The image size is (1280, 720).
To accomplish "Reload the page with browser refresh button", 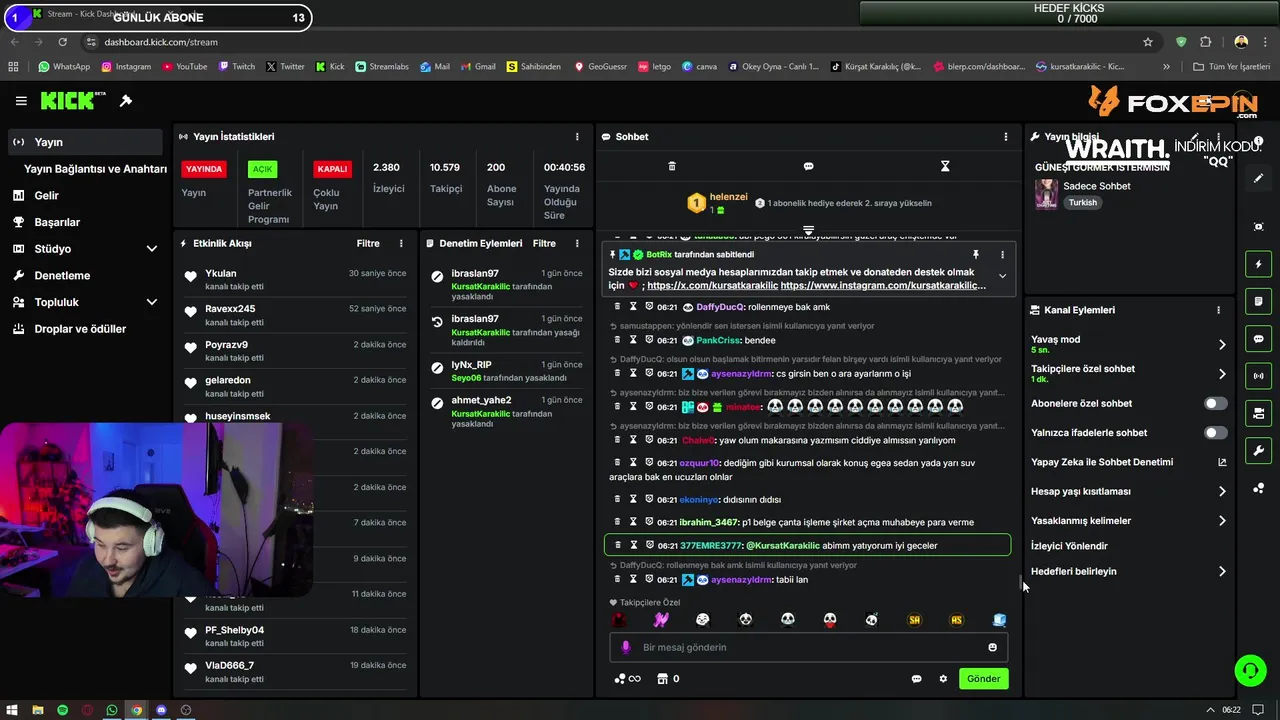I will pyautogui.click(x=63, y=42).
